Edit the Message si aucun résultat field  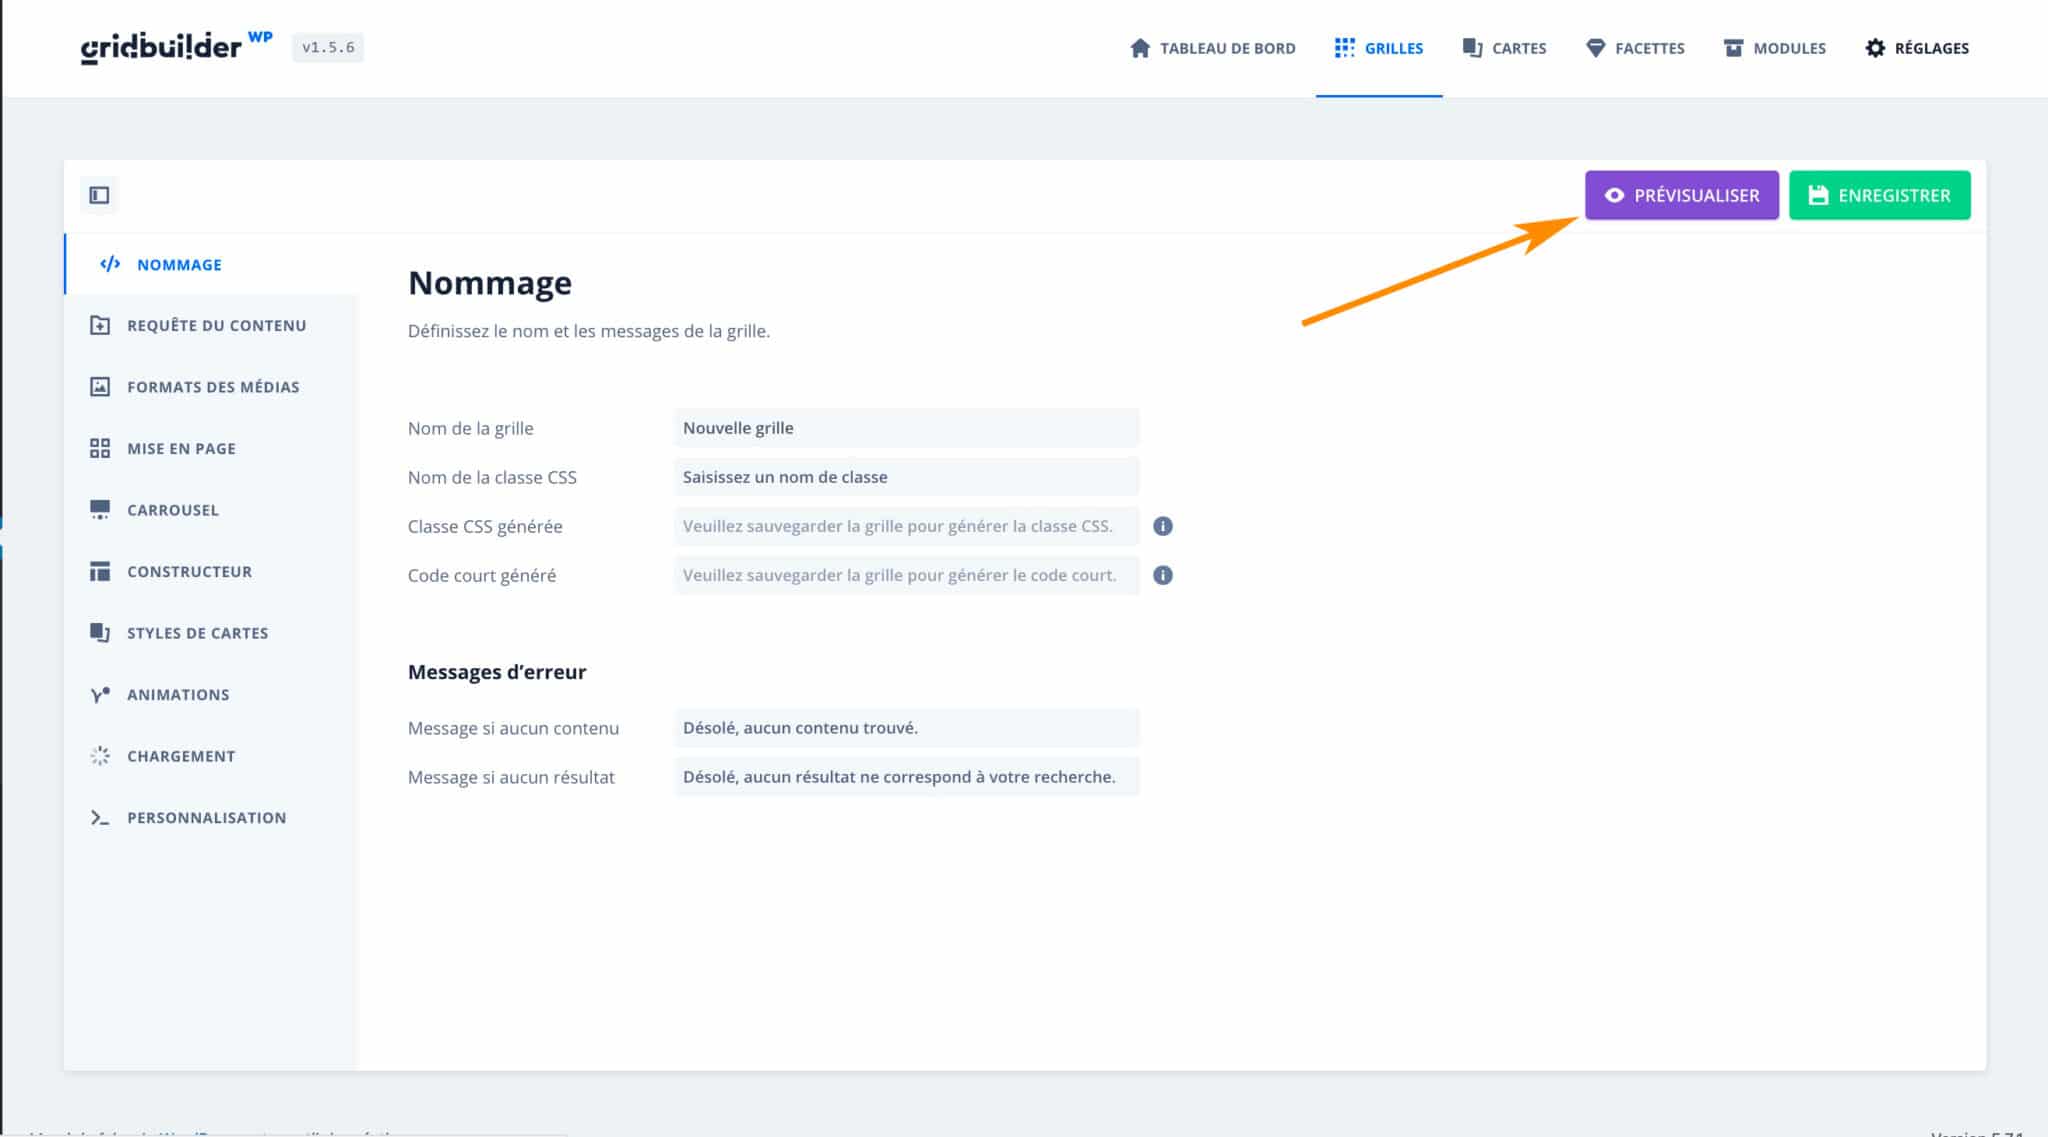tap(906, 777)
